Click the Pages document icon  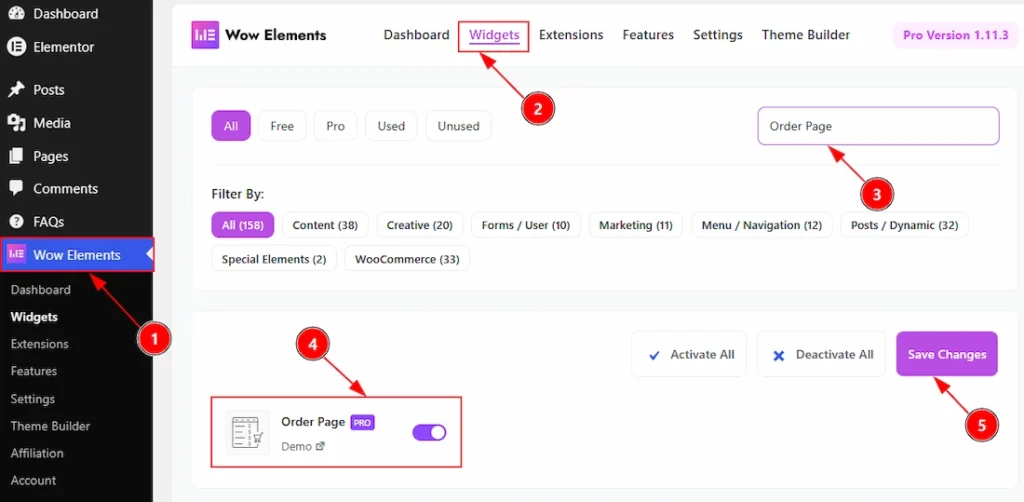16,156
